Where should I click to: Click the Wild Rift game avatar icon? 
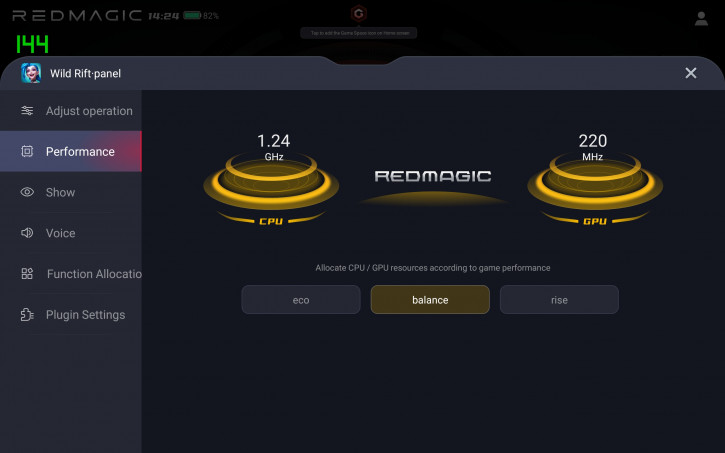click(x=31, y=73)
